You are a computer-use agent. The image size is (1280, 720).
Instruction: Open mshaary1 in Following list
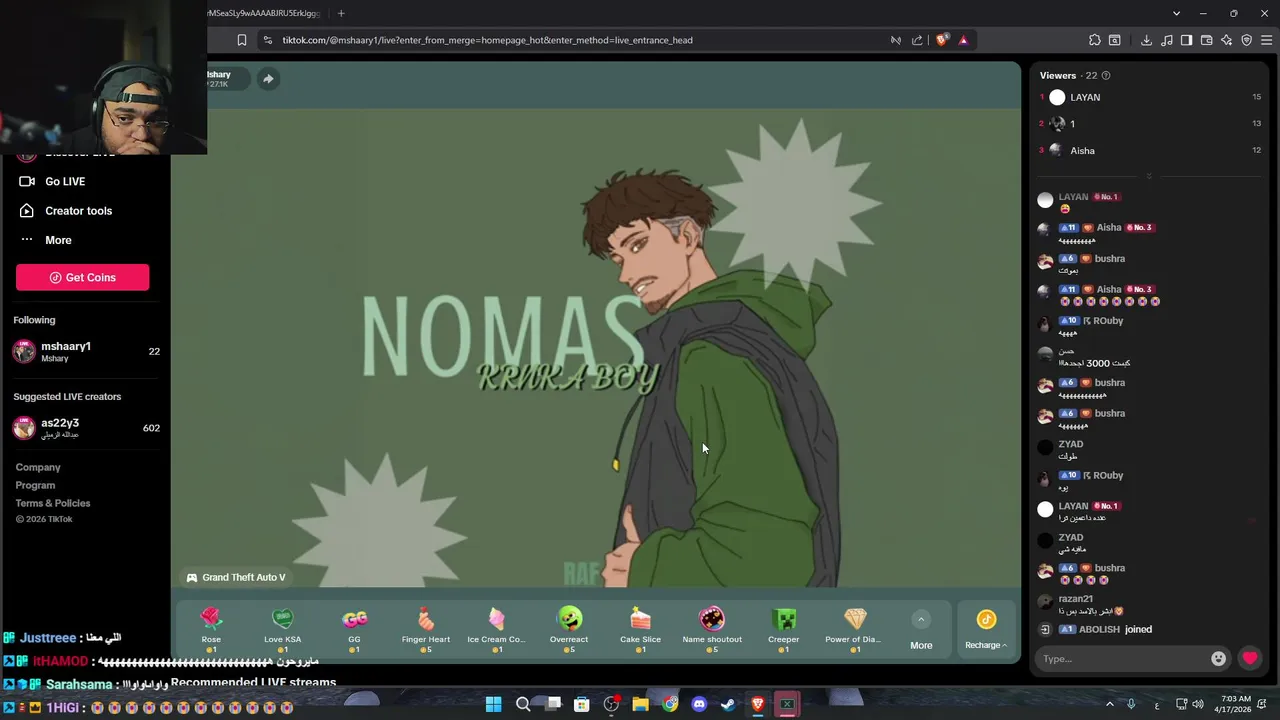[x=85, y=351]
